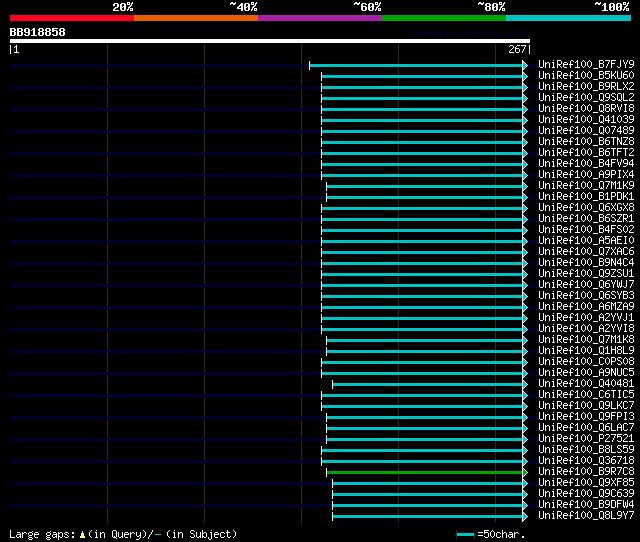Image resolution: width=640 pixels, height=542 pixels.
Task: Click hit label UniRef100_B1PDK1
Action: pyautogui.click(x=586, y=196)
